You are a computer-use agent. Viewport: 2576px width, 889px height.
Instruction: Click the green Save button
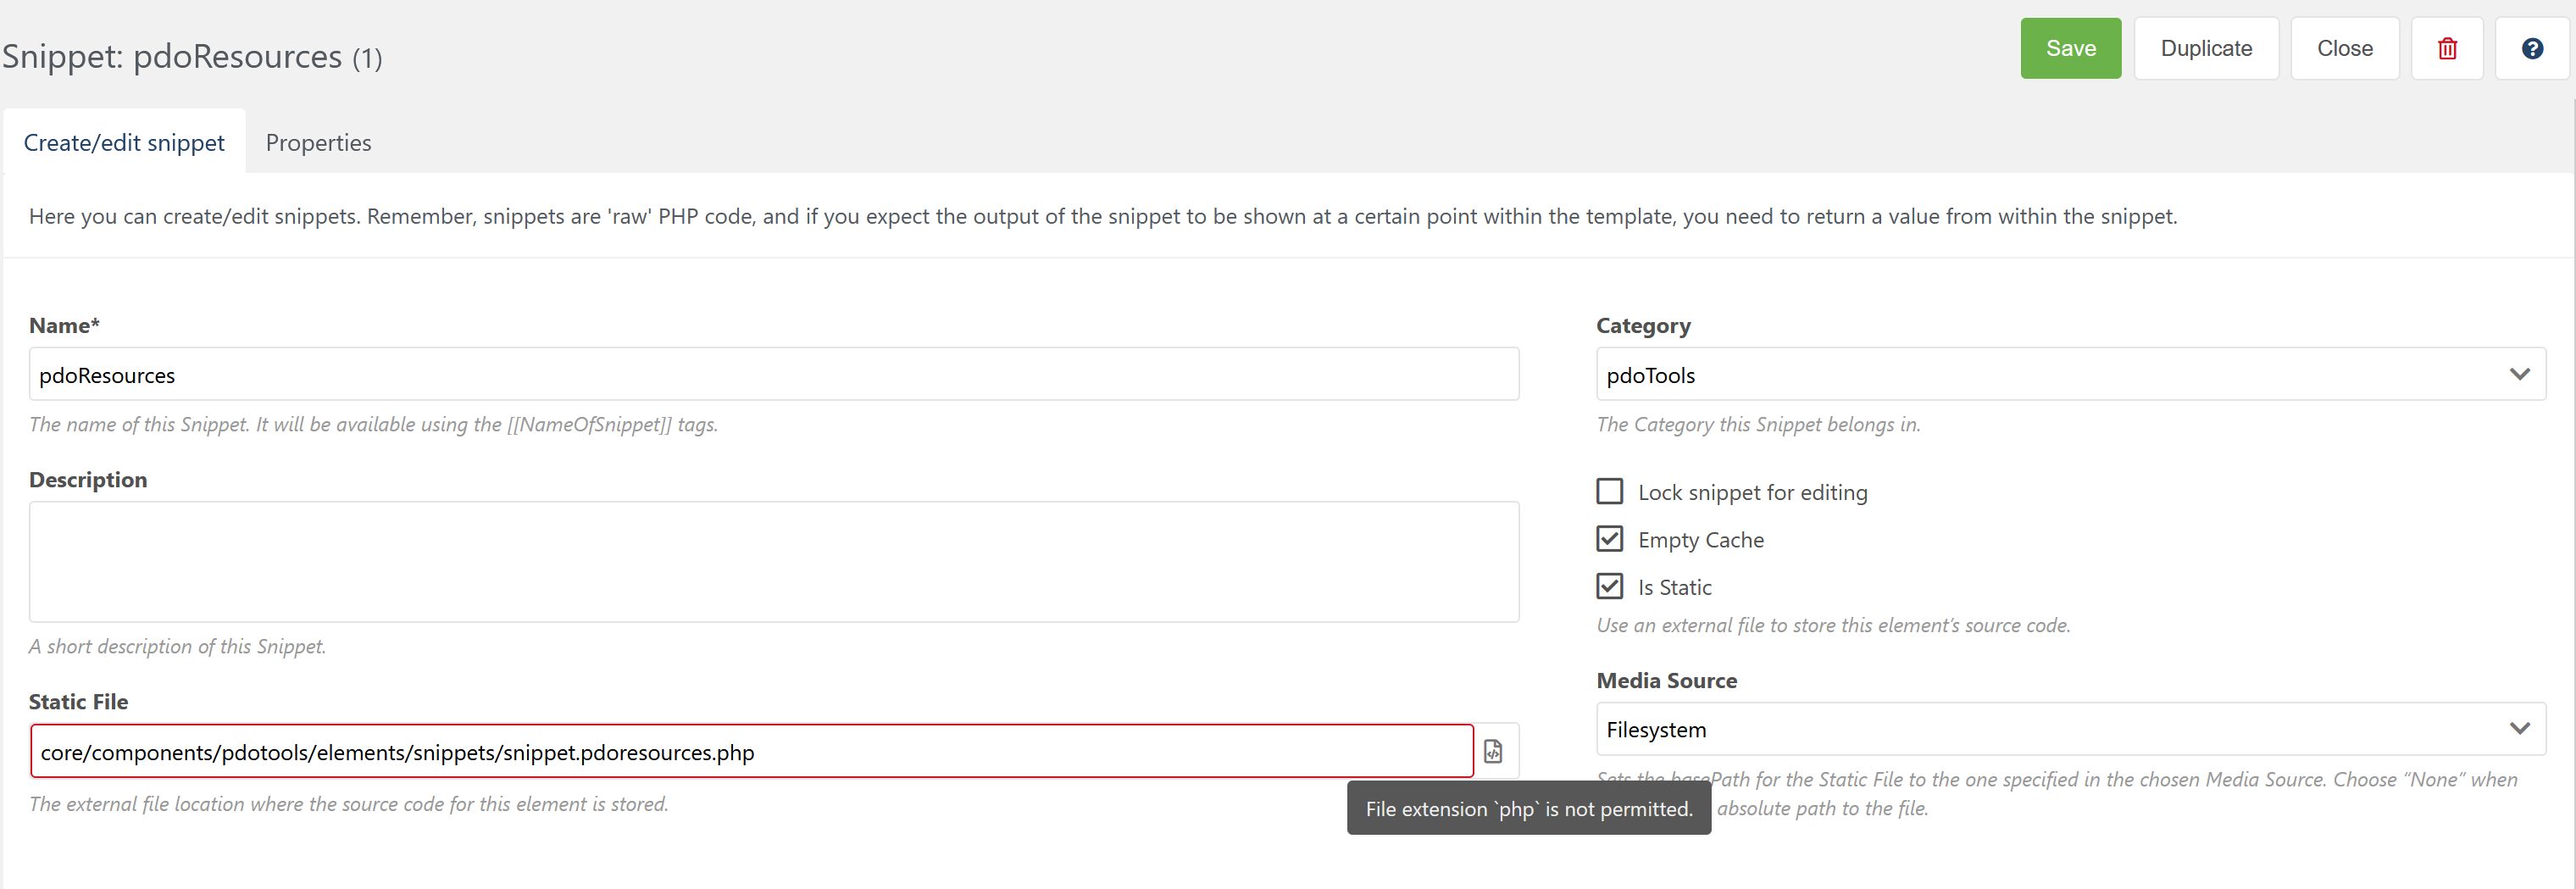point(2070,48)
